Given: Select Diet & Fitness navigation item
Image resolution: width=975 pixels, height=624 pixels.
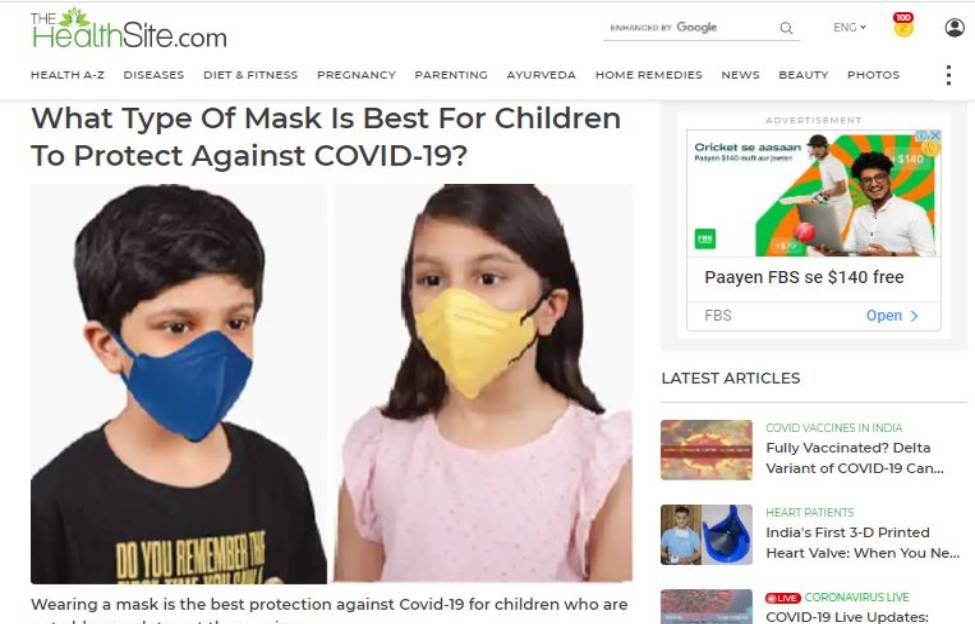Looking at the screenshot, I should (251, 75).
